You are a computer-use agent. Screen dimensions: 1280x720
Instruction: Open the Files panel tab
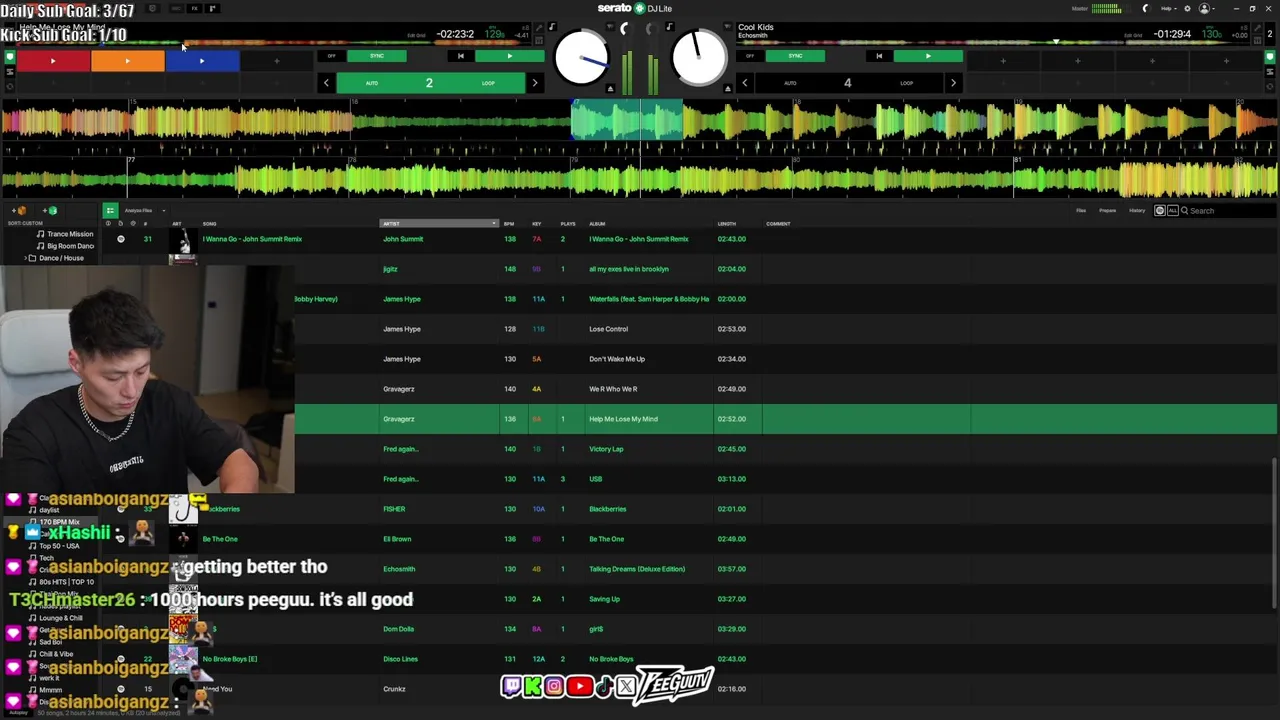(1081, 211)
